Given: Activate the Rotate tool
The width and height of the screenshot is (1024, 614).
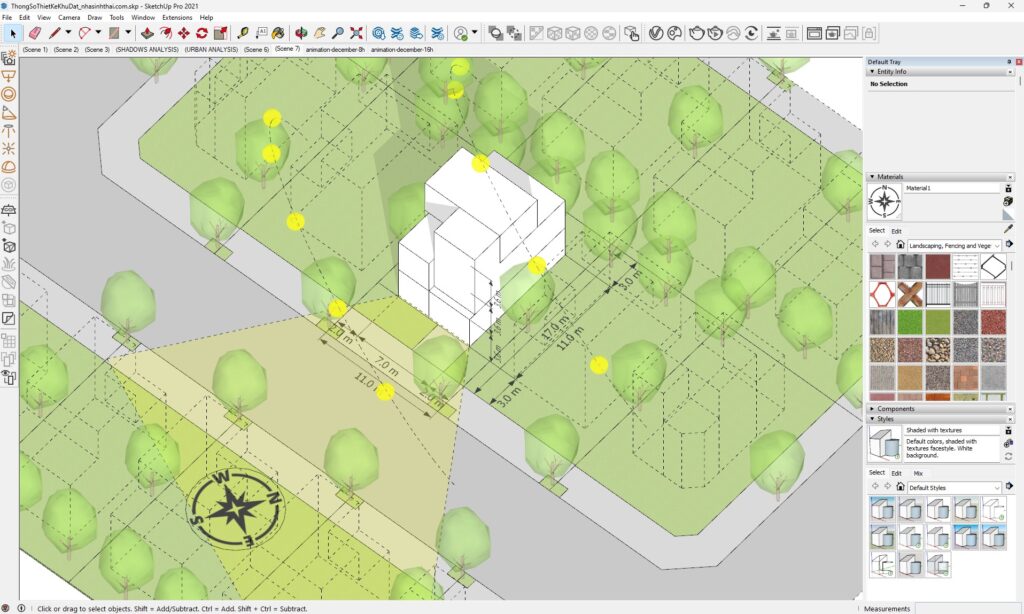Looking at the screenshot, I should click(x=203, y=33).
